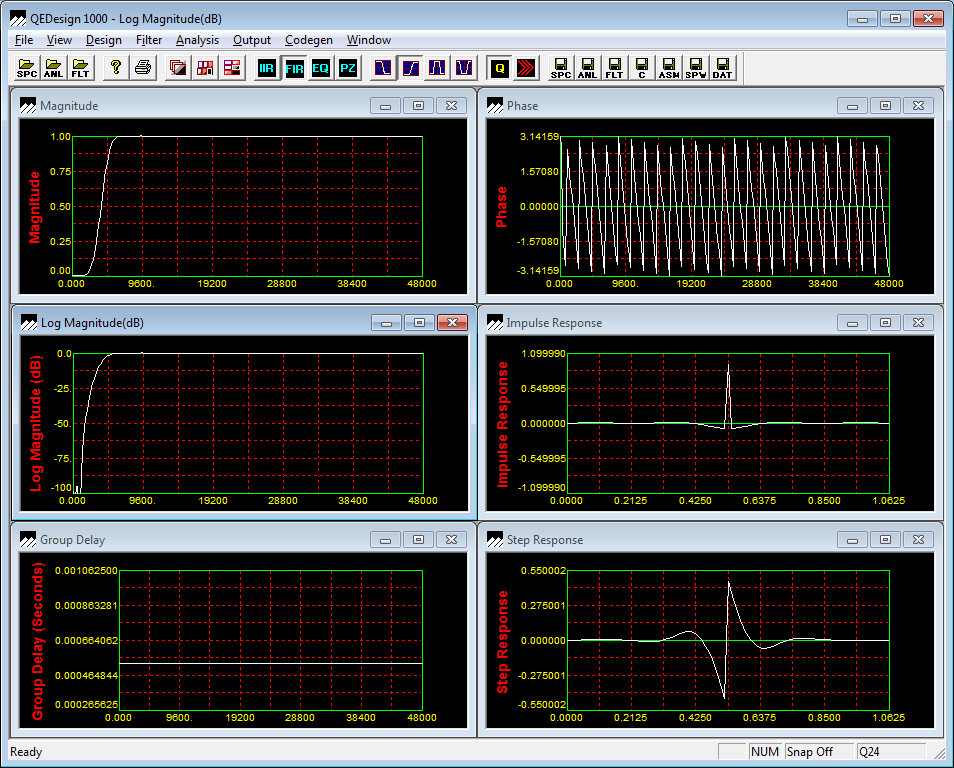Image resolution: width=954 pixels, height=768 pixels.
Task: Toggle the lowpass filter type button
Action: [x=384, y=68]
